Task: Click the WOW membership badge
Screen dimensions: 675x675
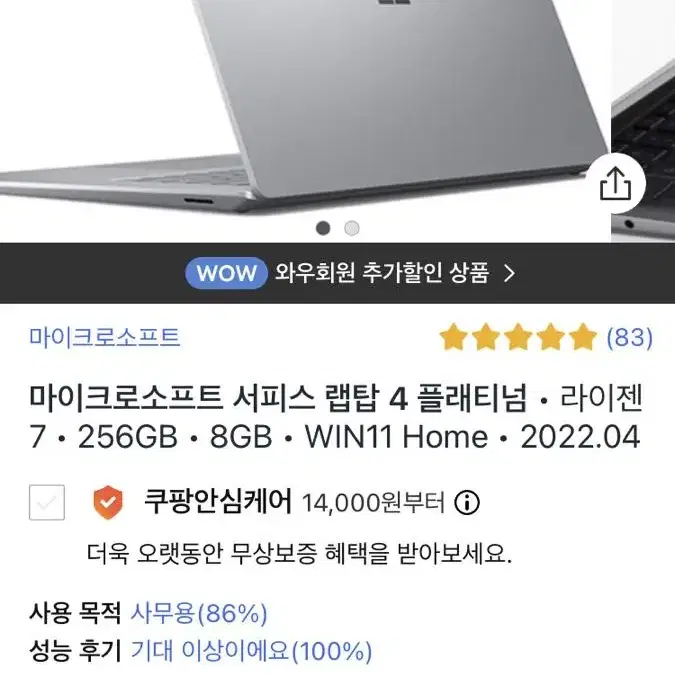Action: tap(226, 273)
